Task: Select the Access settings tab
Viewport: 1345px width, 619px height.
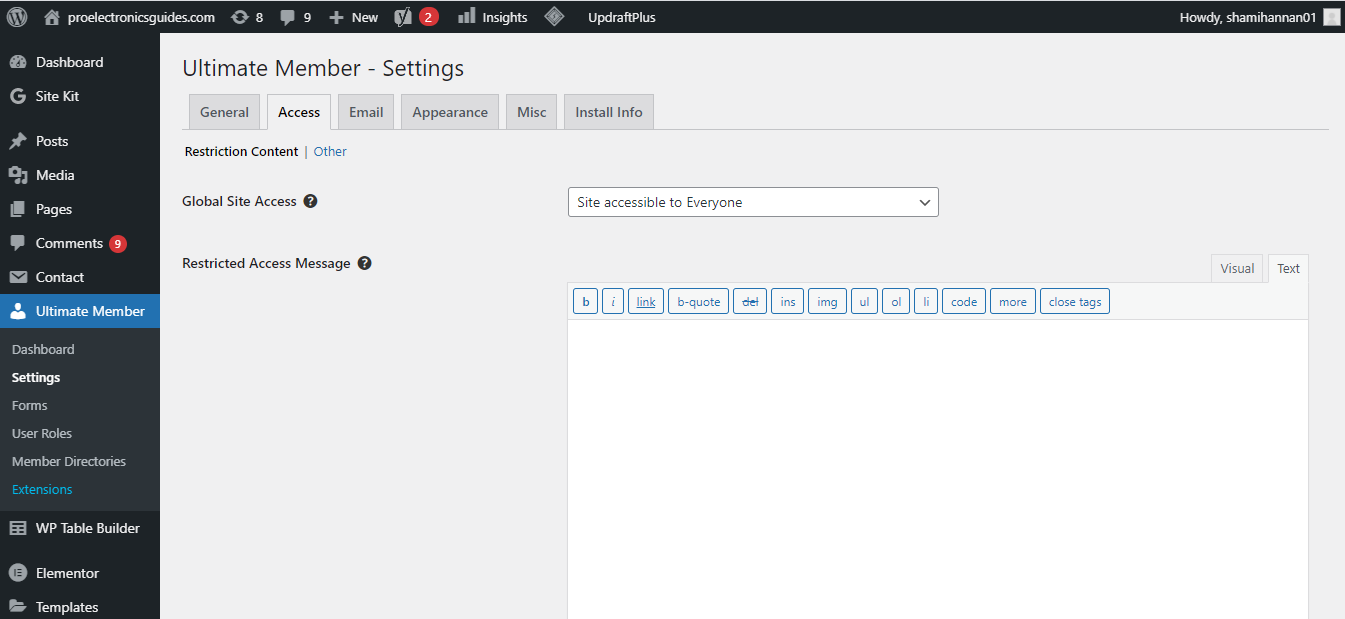Action: 299,112
